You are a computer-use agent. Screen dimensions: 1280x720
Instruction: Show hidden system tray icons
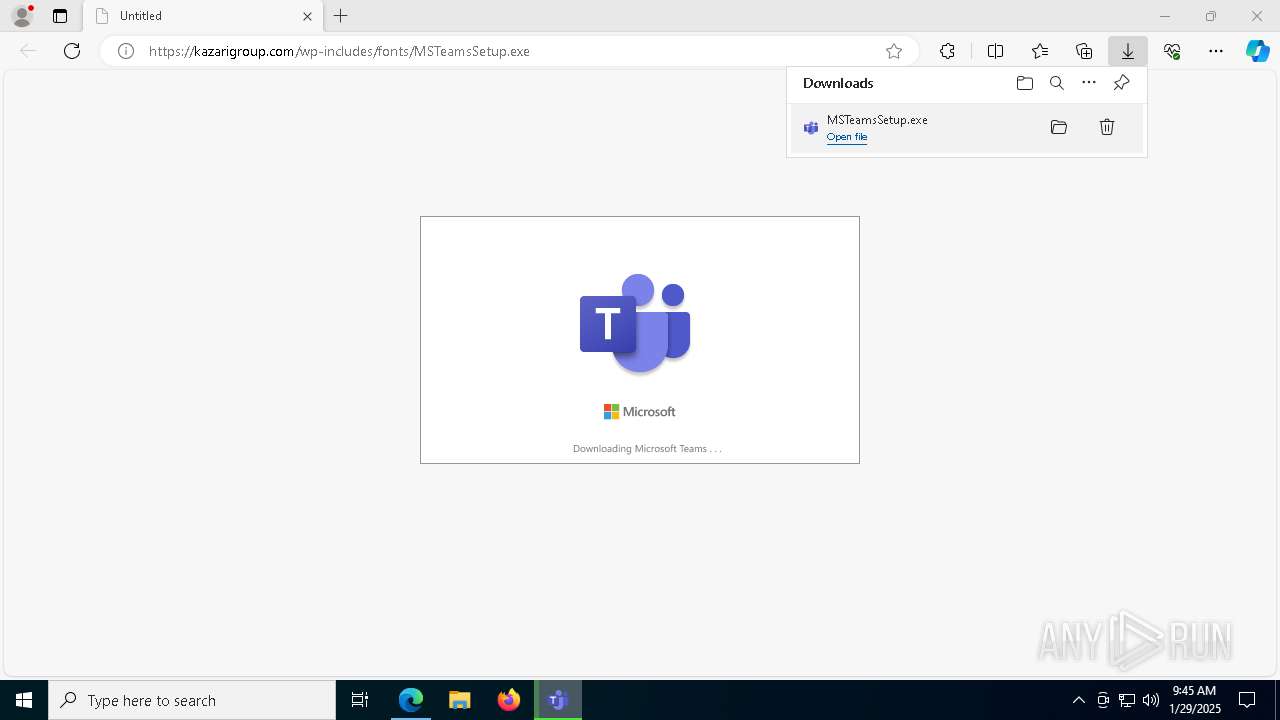point(1078,700)
